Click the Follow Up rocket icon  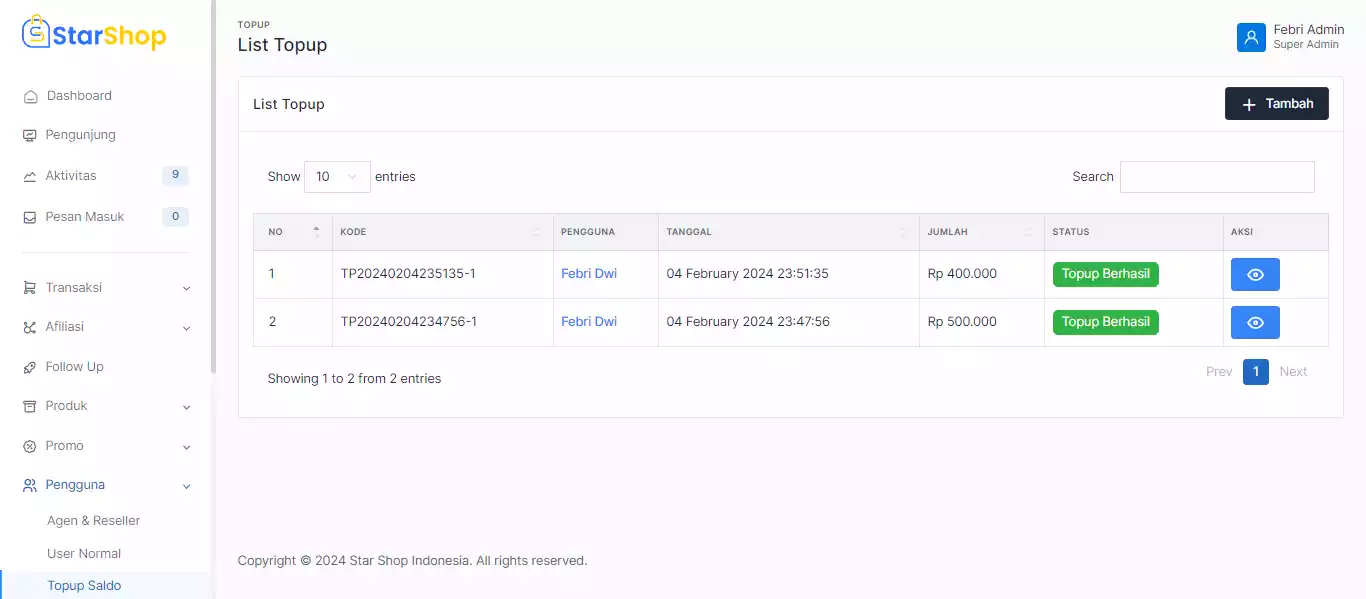[30, 367]
